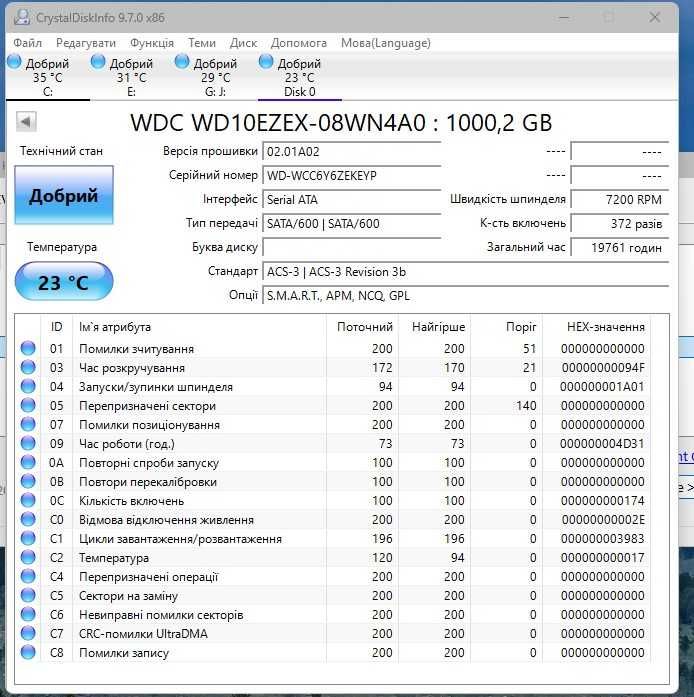Click the CrystalDiskInfo app icon in title bar
Image resolution: width=694 pixels, height=697 pixels.
(21, 17)
